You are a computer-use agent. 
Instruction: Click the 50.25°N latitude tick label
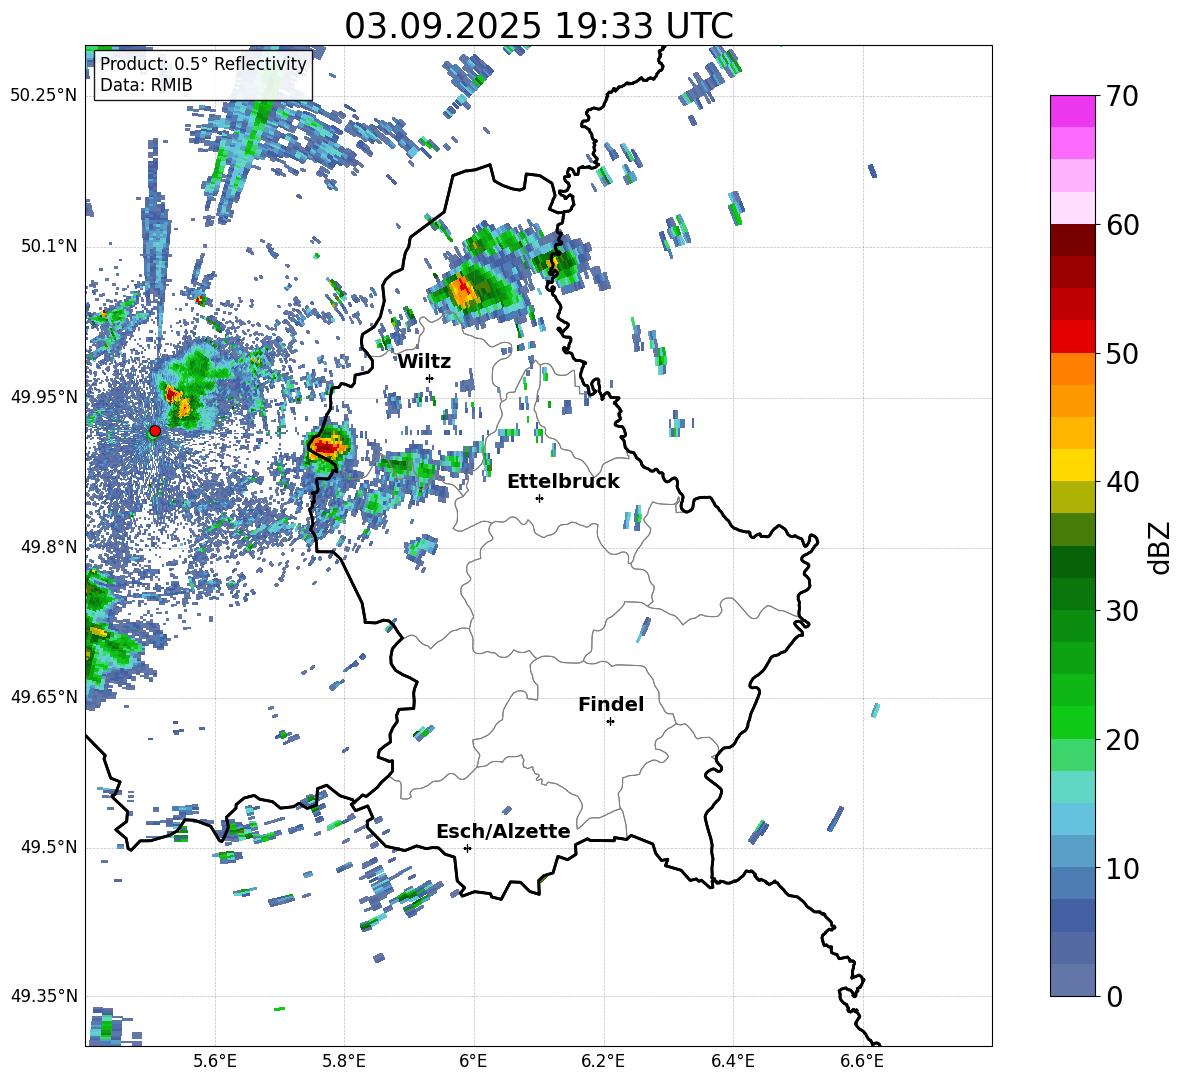click(44, 95)
